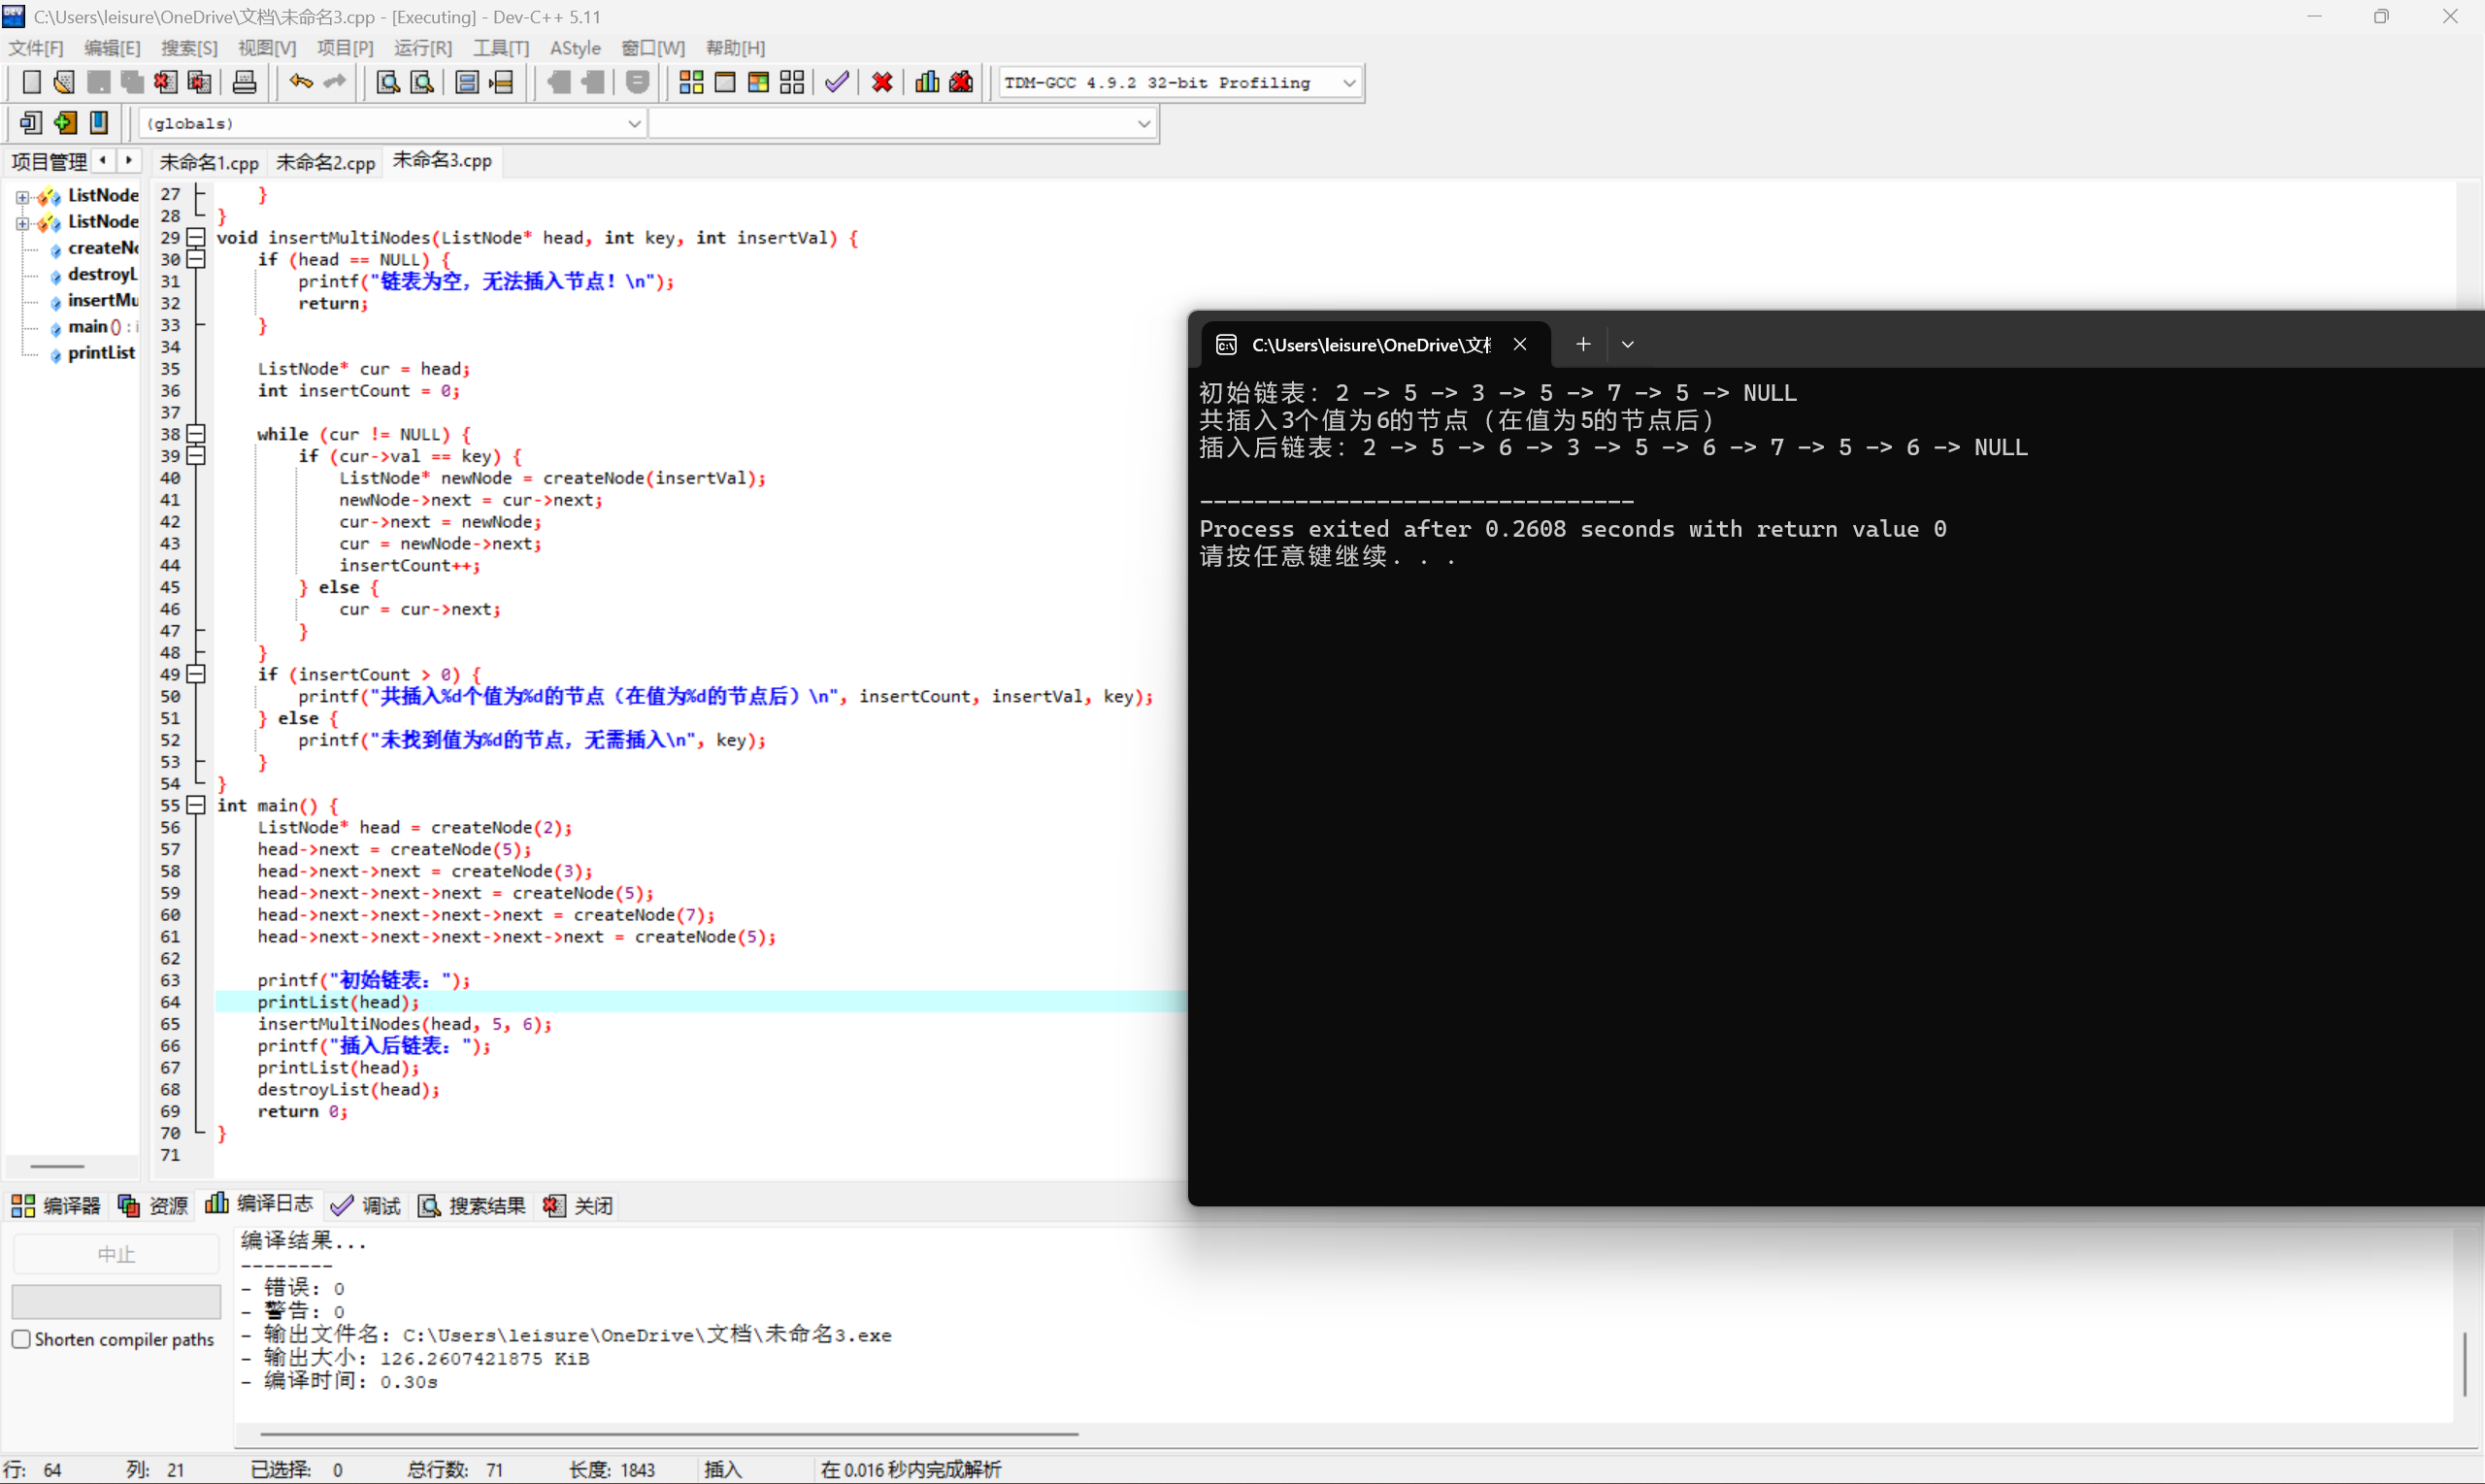Click the Print icon on toolbar
Viewport: 2485px width, 1484px height.
point(244,82)
